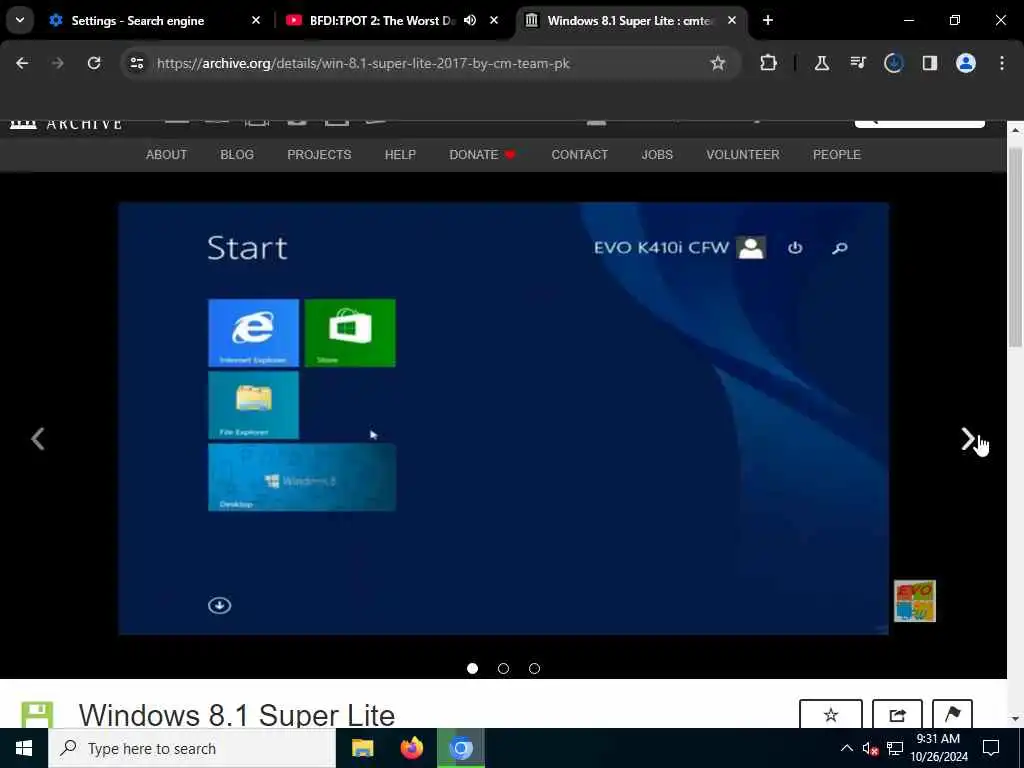Go forward to the next page
Screen dimensions: 1024x768
(x=57, y=63)
